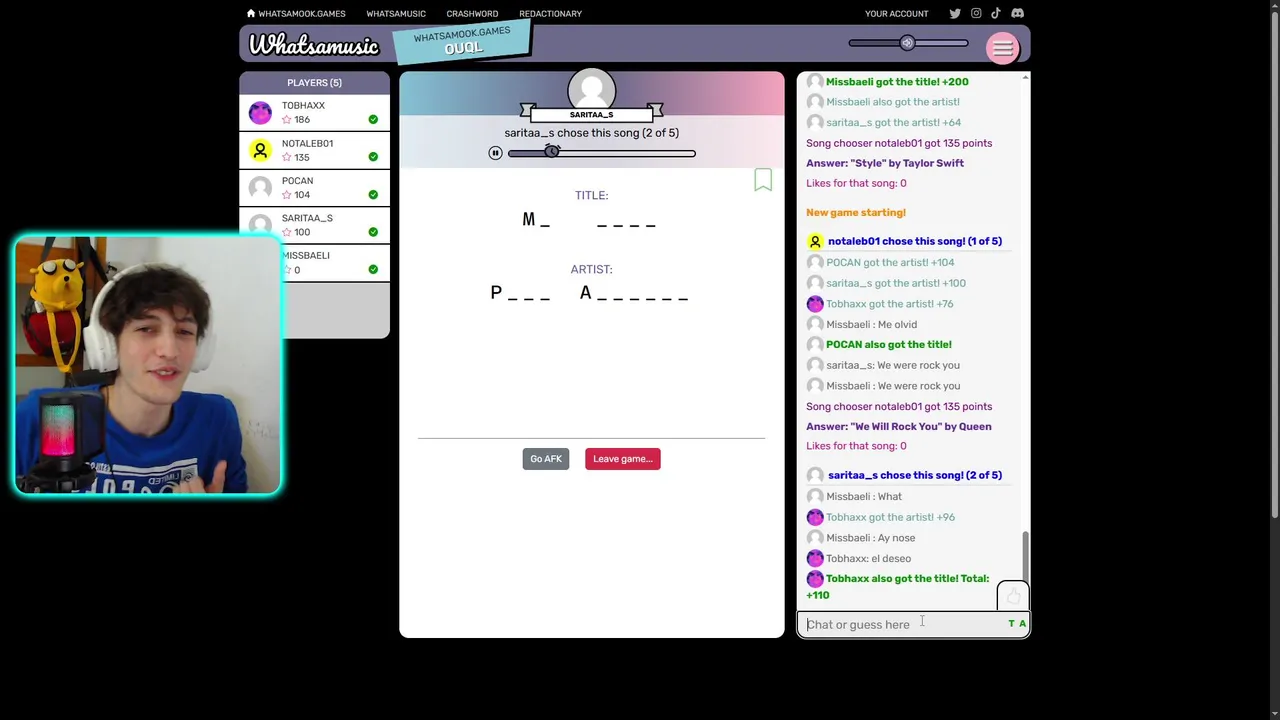The width and height of the screenshot is (1280, 720).
Task: Click the star icon by POCAN's score
Action: point(287,195)
